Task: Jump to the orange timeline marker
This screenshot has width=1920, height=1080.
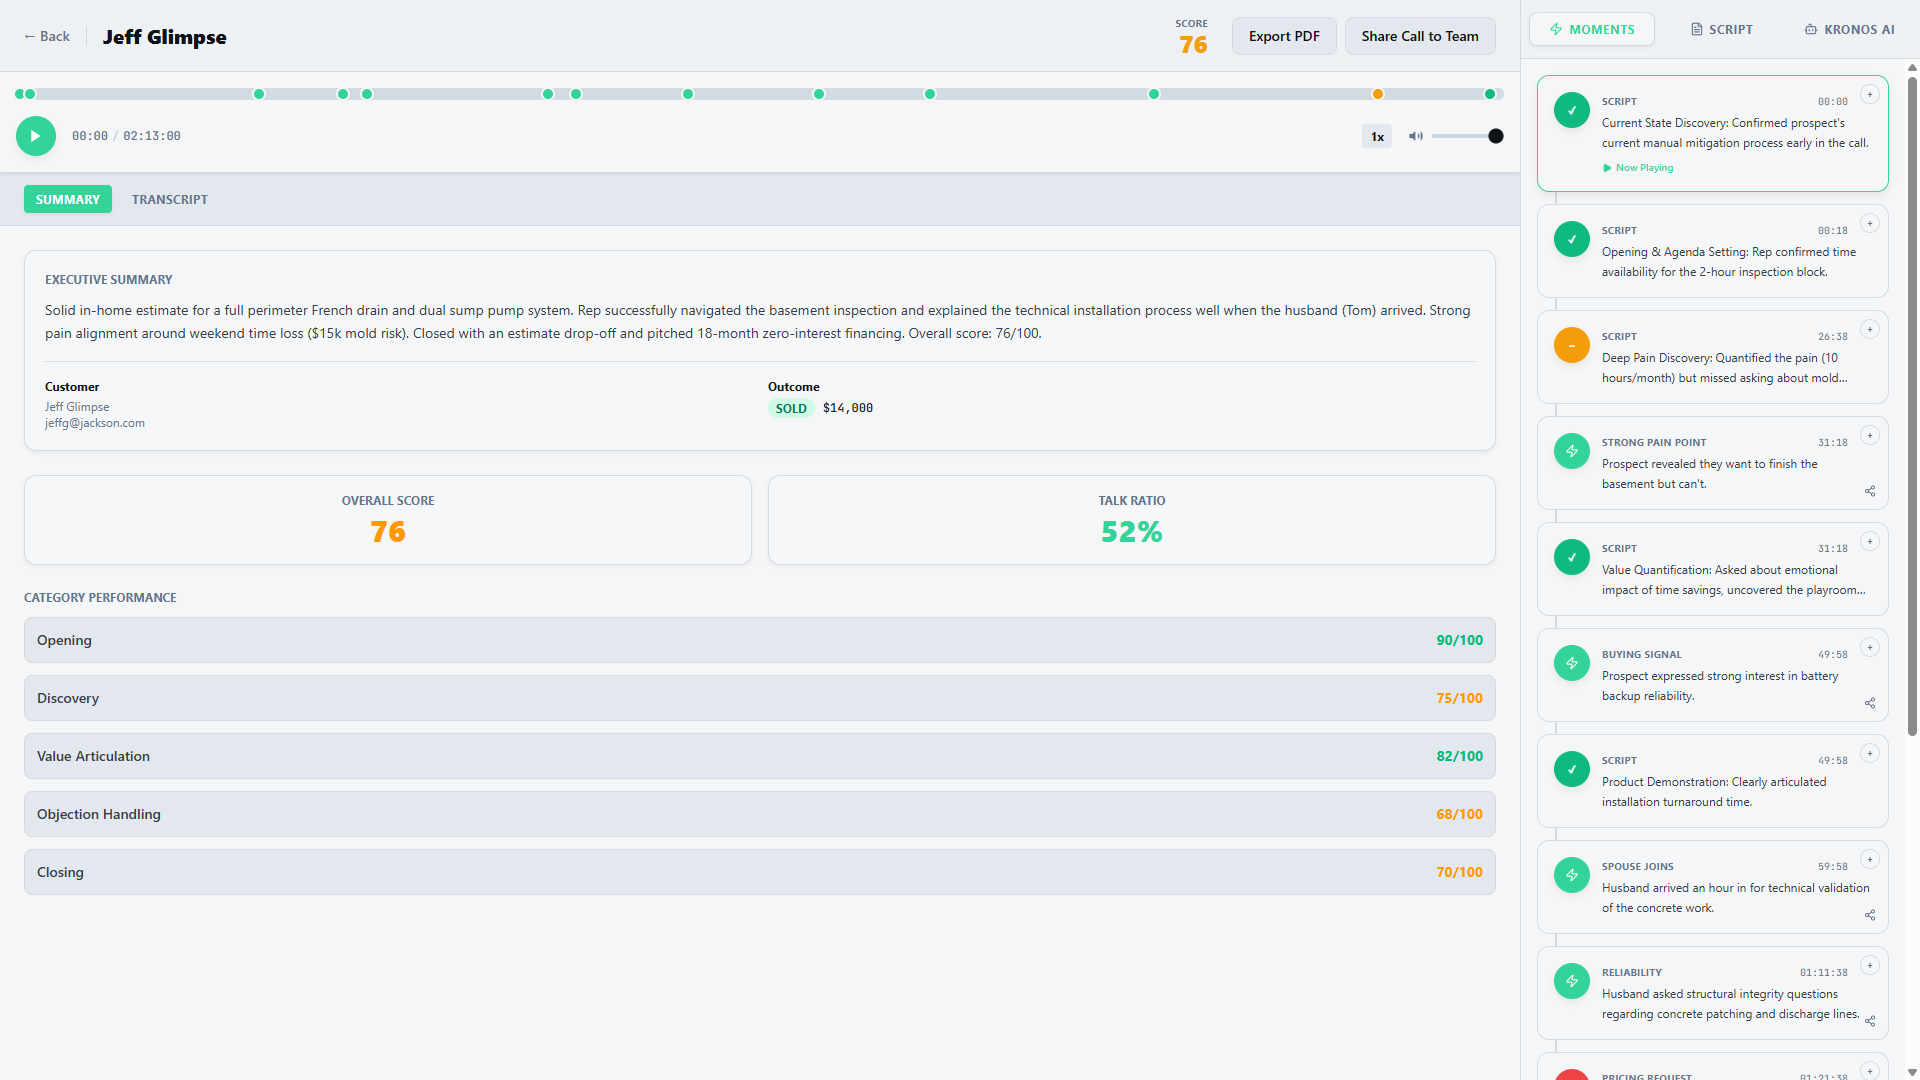Action: [x=1377, y=94]
